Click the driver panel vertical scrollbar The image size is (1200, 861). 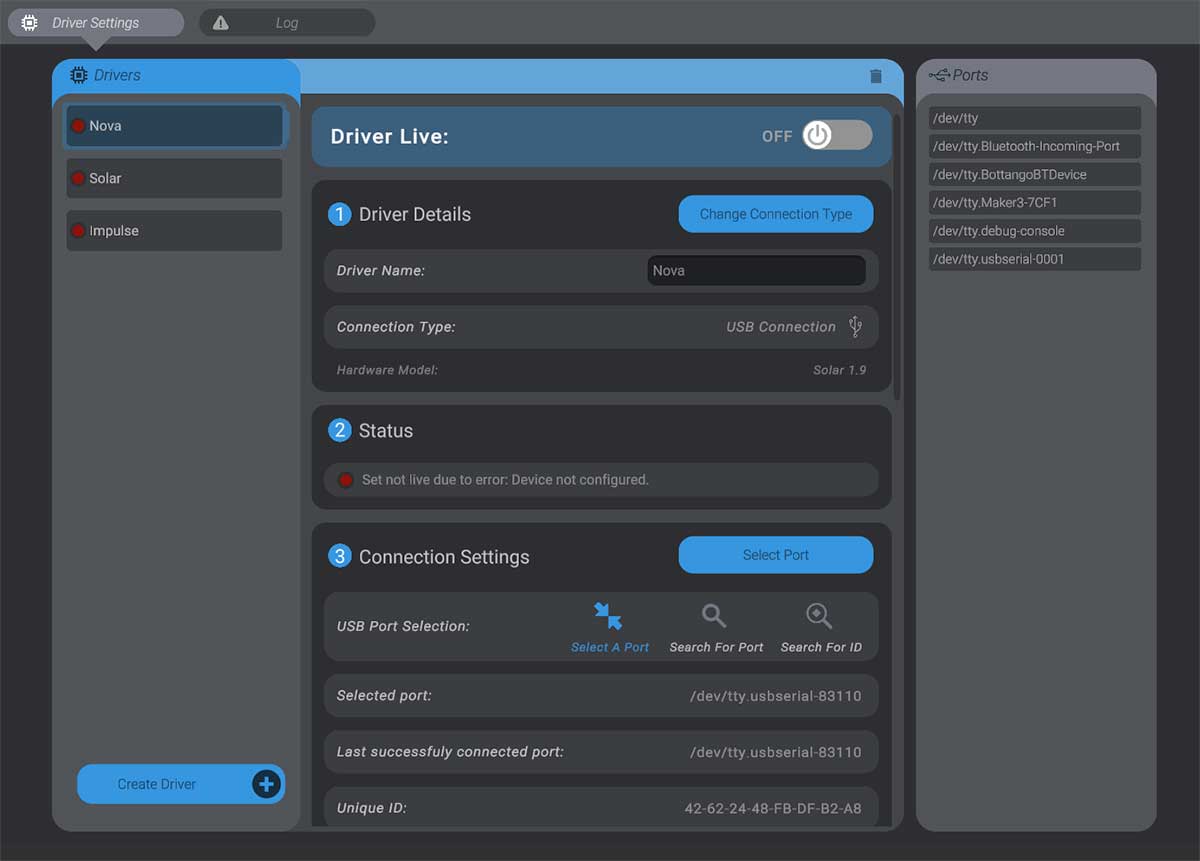897,258
